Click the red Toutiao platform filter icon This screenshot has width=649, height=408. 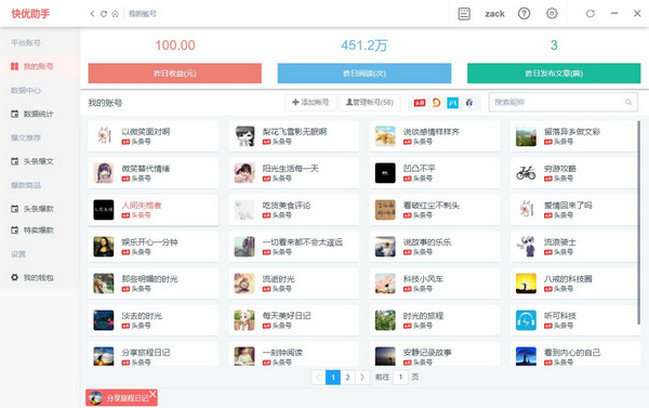(418, 102)
